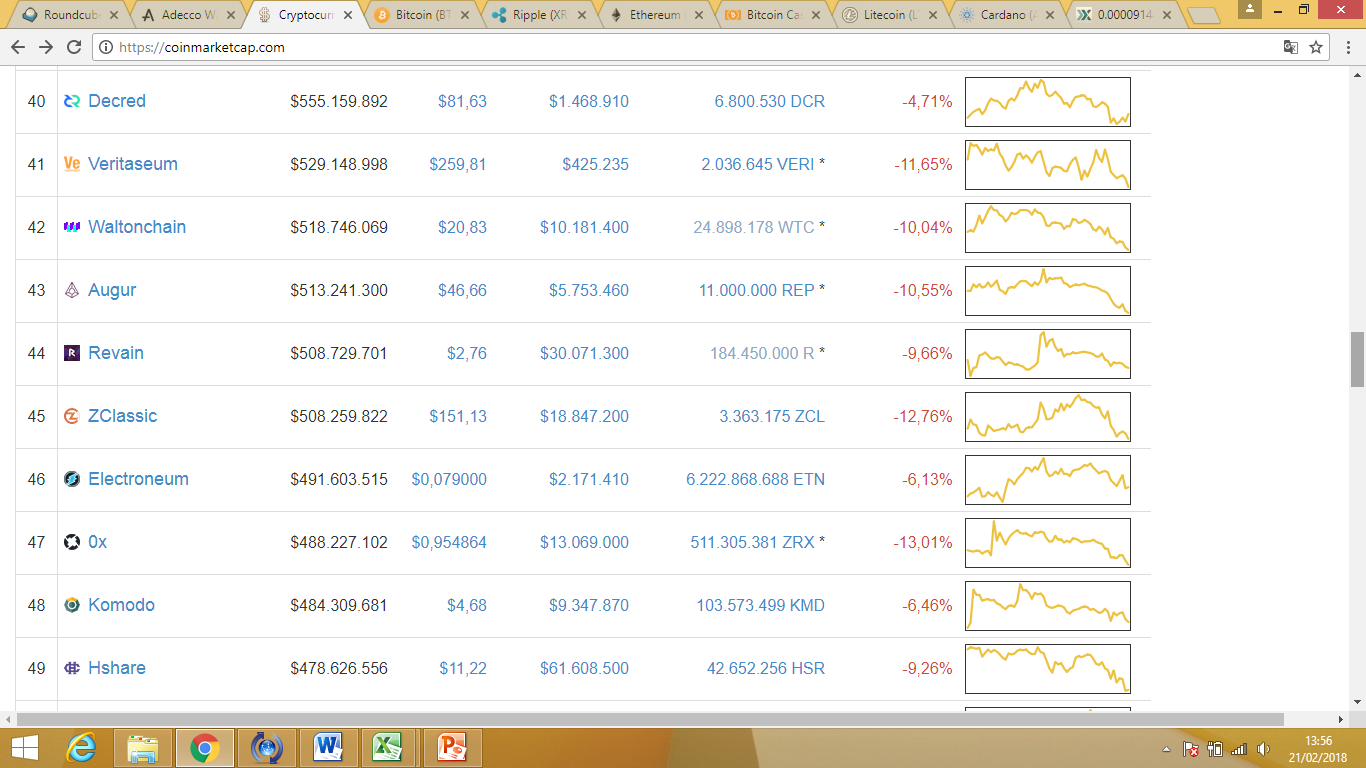Click the translate page icon

(x=1291, y=47)
